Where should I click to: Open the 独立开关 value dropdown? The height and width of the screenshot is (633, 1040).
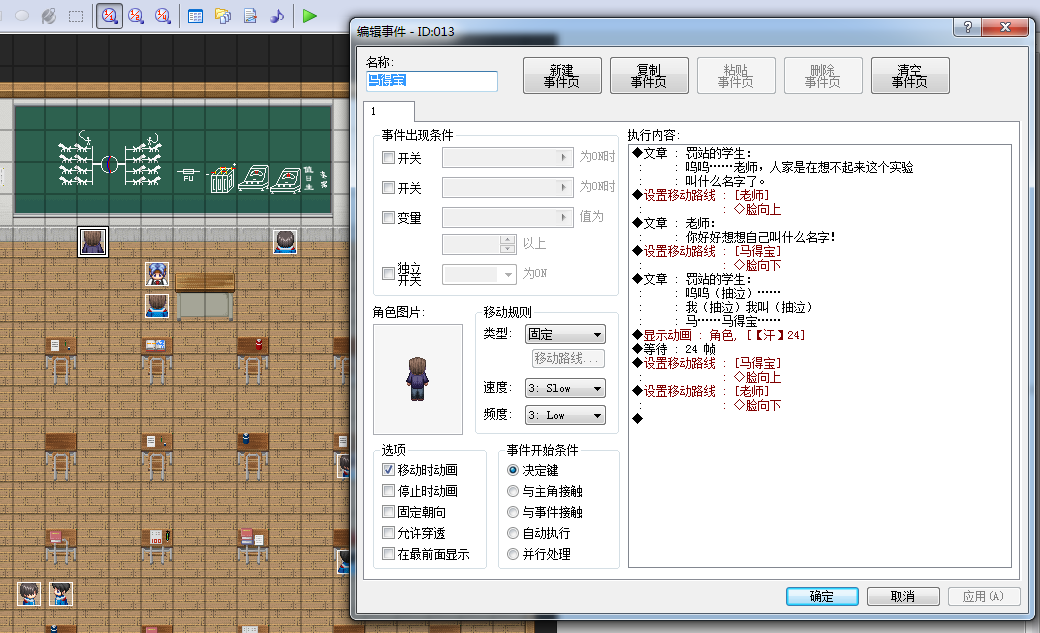point(479,274)
